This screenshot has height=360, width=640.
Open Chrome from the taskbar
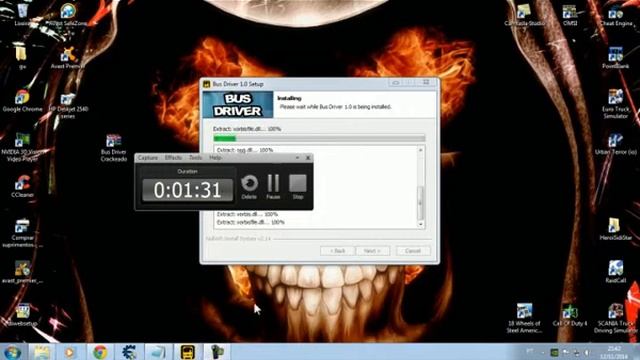[100, 352]
